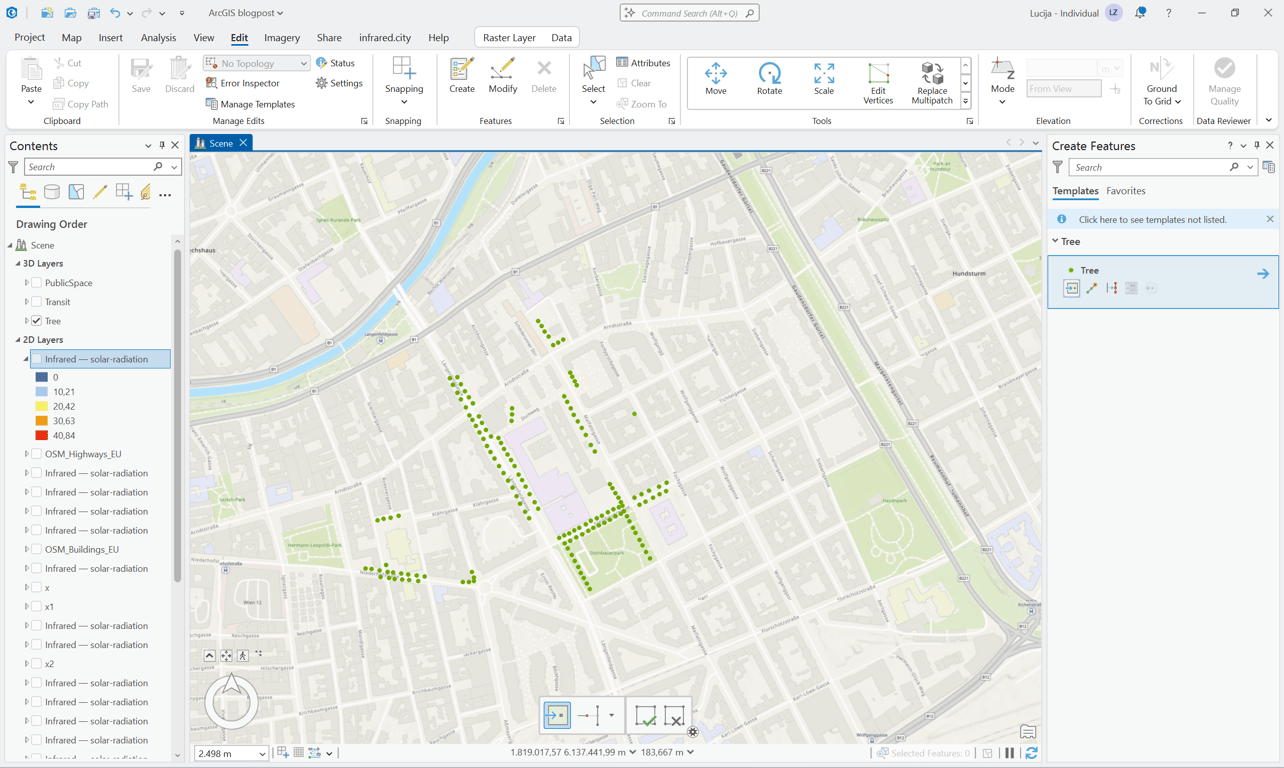Open Manage Templates
The width and height of the screenshot is (1284, 768).
point(250,104)
